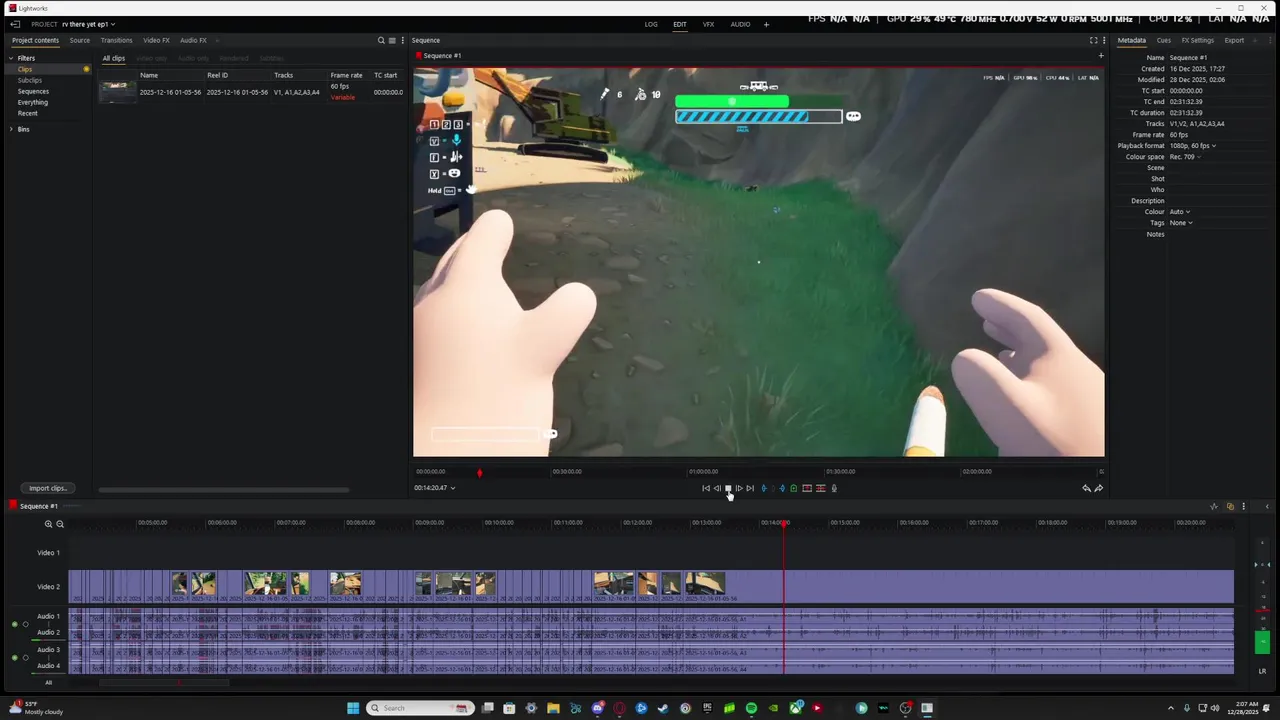Image resolution: width=1280 pixels, height=720 pixels.
Task: Switch to the VFX workspace tab
Action: (x=708, y=24)
